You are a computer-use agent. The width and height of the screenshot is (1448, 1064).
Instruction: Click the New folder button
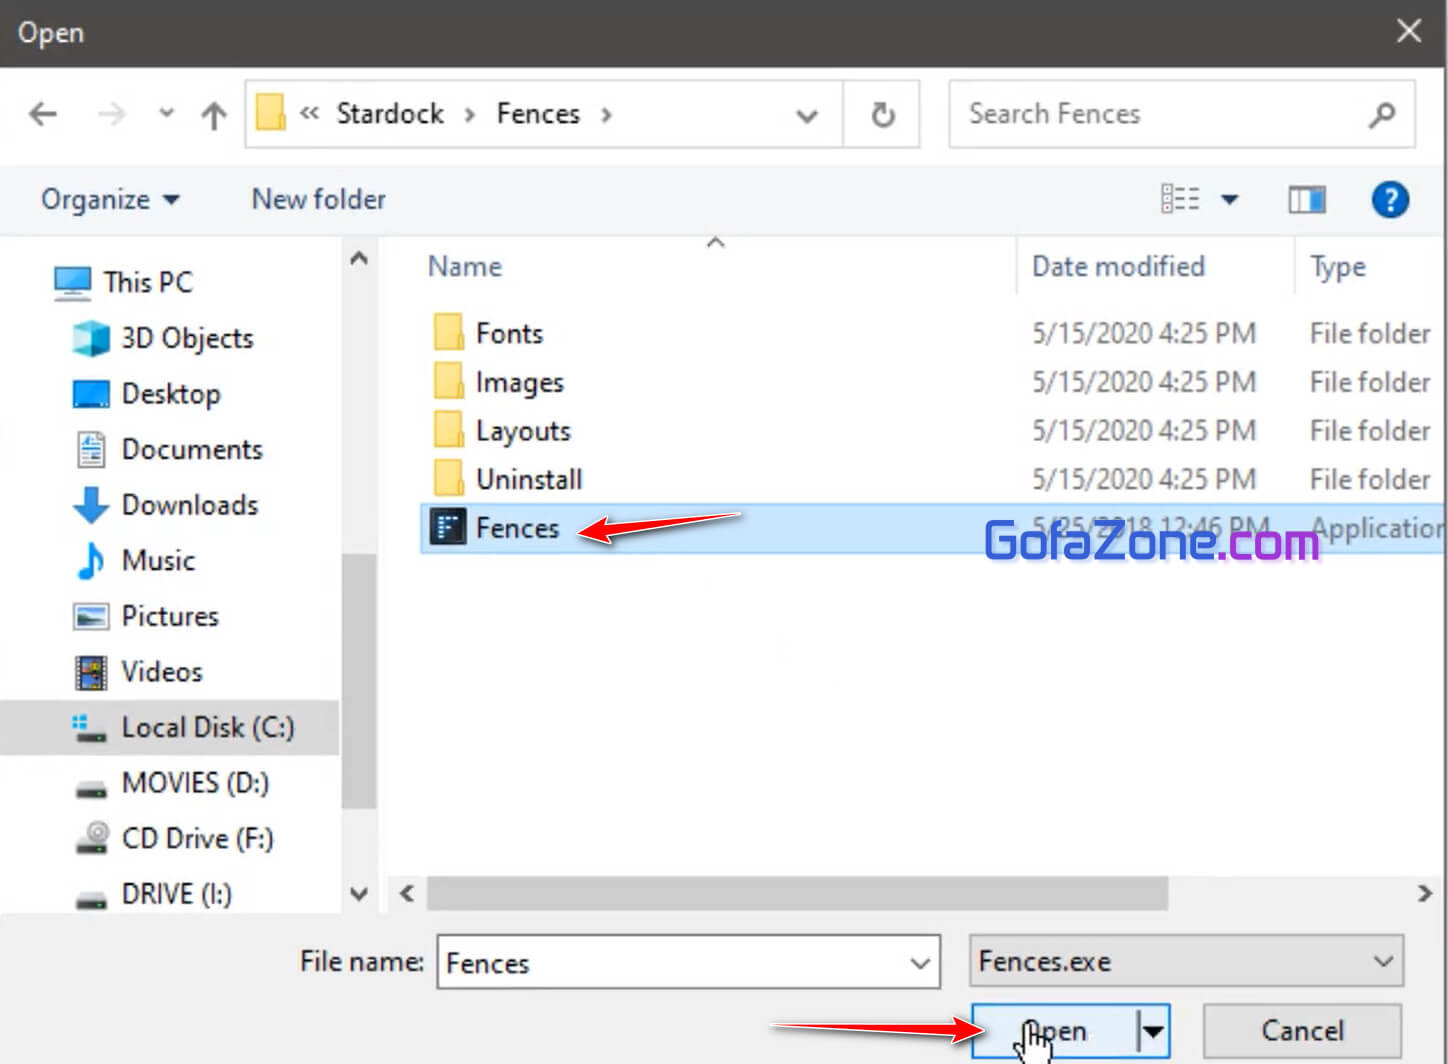(318, 200)
